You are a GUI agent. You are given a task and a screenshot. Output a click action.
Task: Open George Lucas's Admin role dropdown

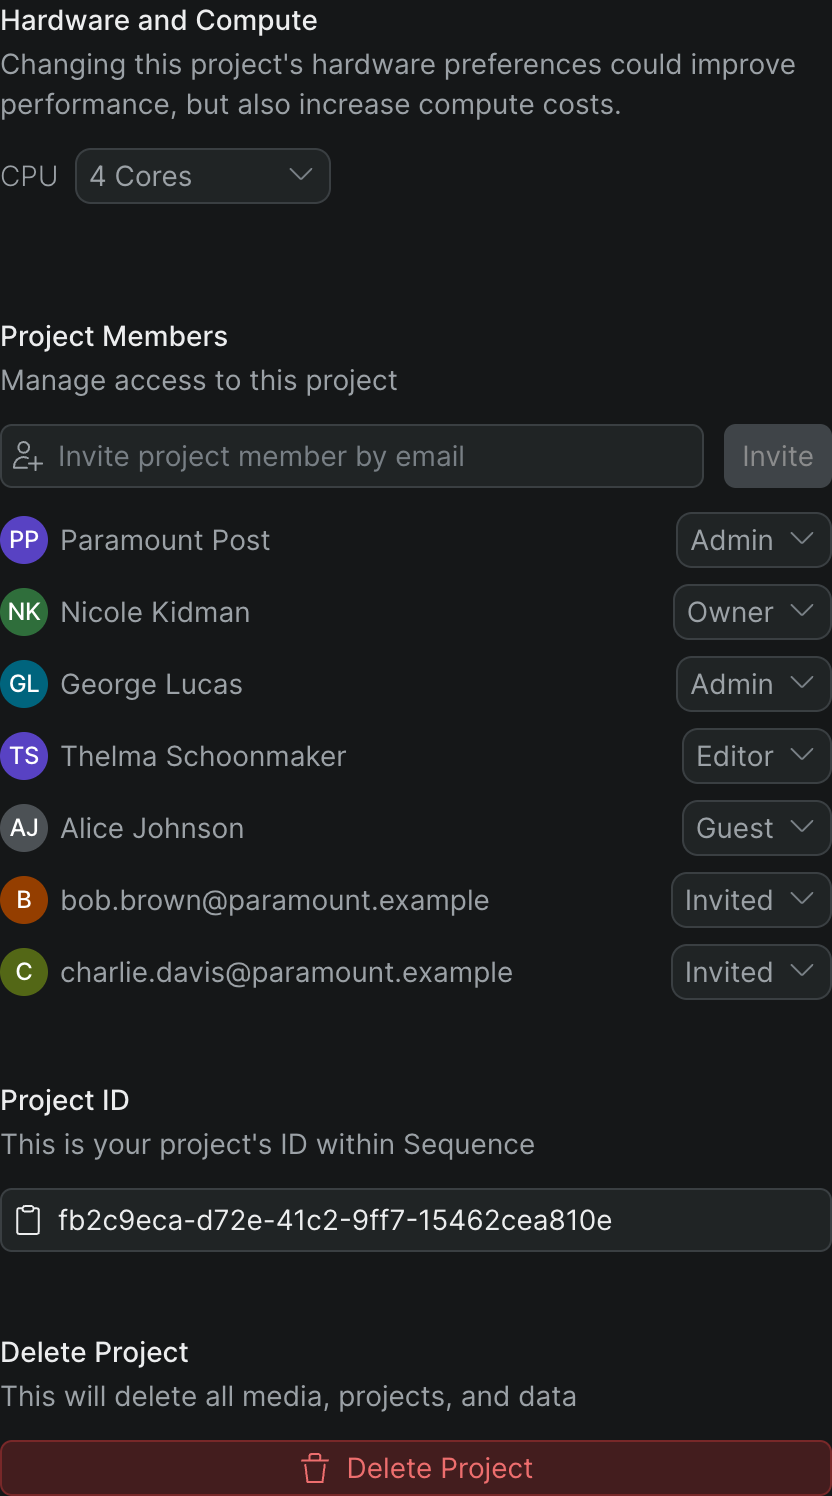click(x=753, y=684)
